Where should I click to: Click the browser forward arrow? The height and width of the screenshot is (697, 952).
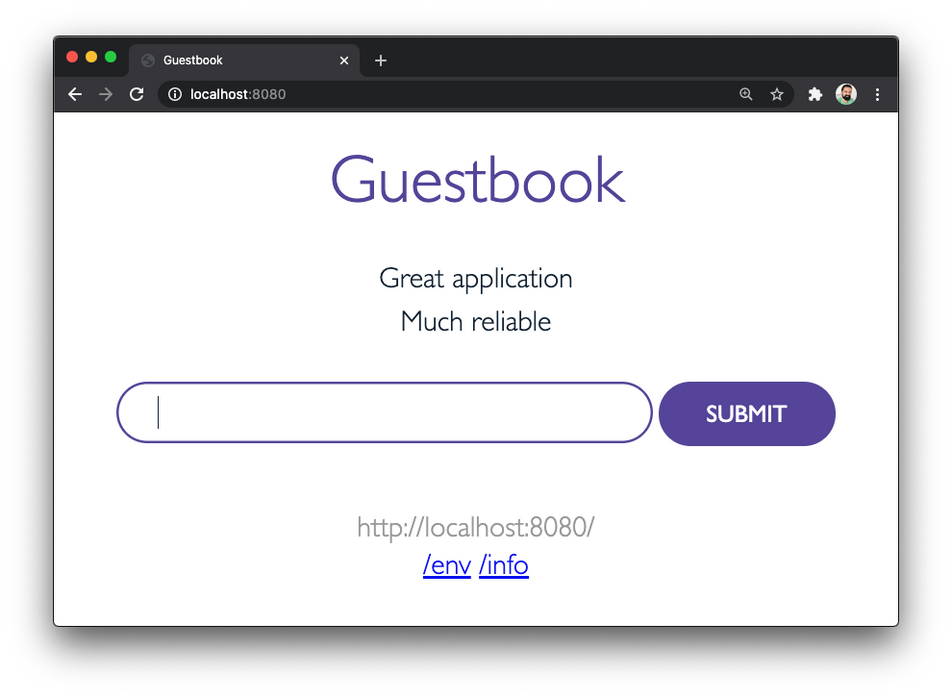(106, 94)
